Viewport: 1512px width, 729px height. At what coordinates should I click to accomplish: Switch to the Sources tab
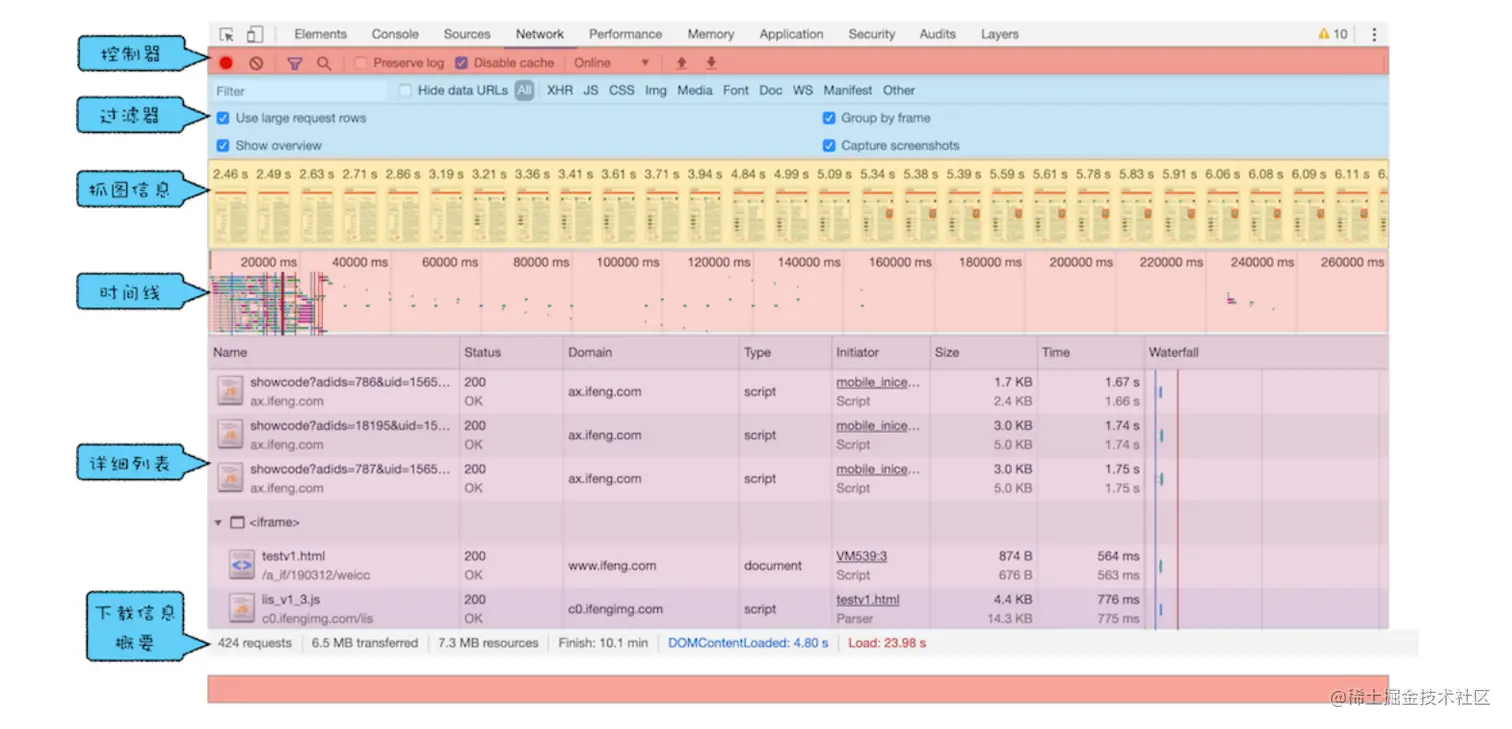pyautogui.click(x=467, y=34)
